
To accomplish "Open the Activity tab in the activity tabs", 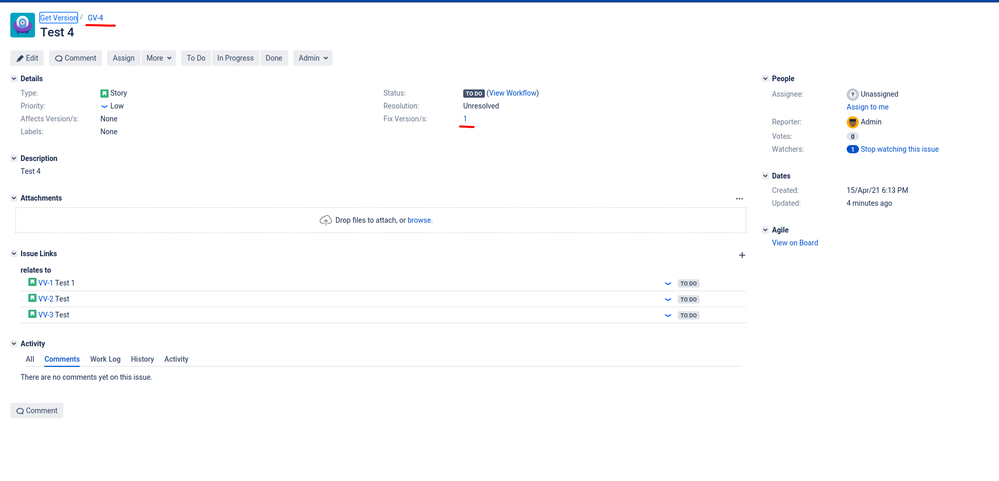I will click(176, 359).
